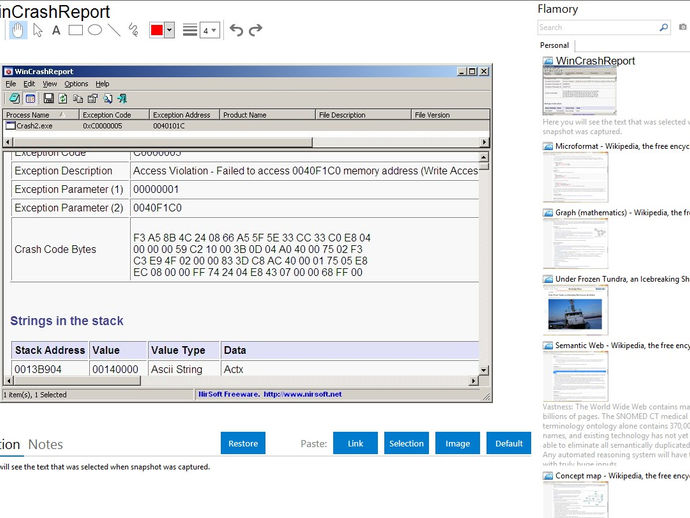Click the 0040101C exception address cell
The width and height of the screenshot is (690, 518).
coord(169,126)
